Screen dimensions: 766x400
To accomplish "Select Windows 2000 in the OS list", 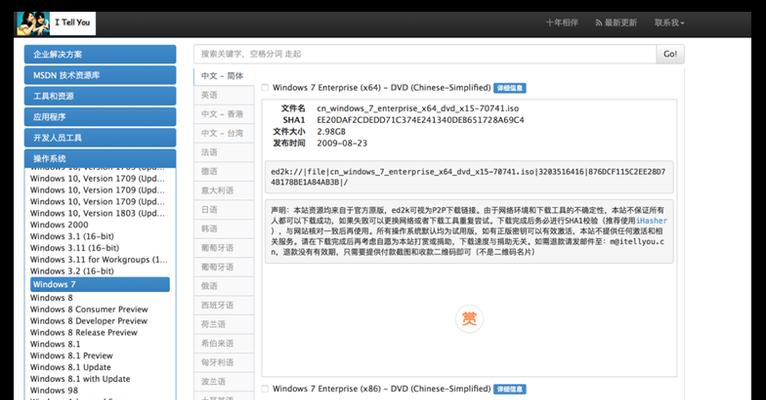I will point(59,225).
